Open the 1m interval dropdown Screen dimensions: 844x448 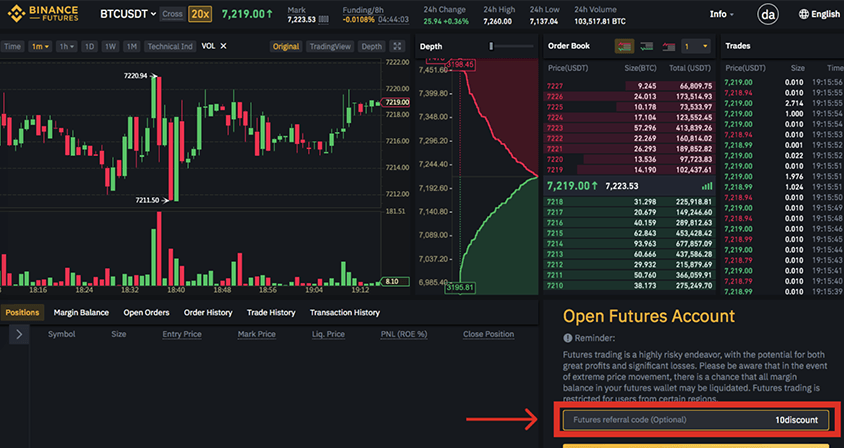tap(40, 46)
